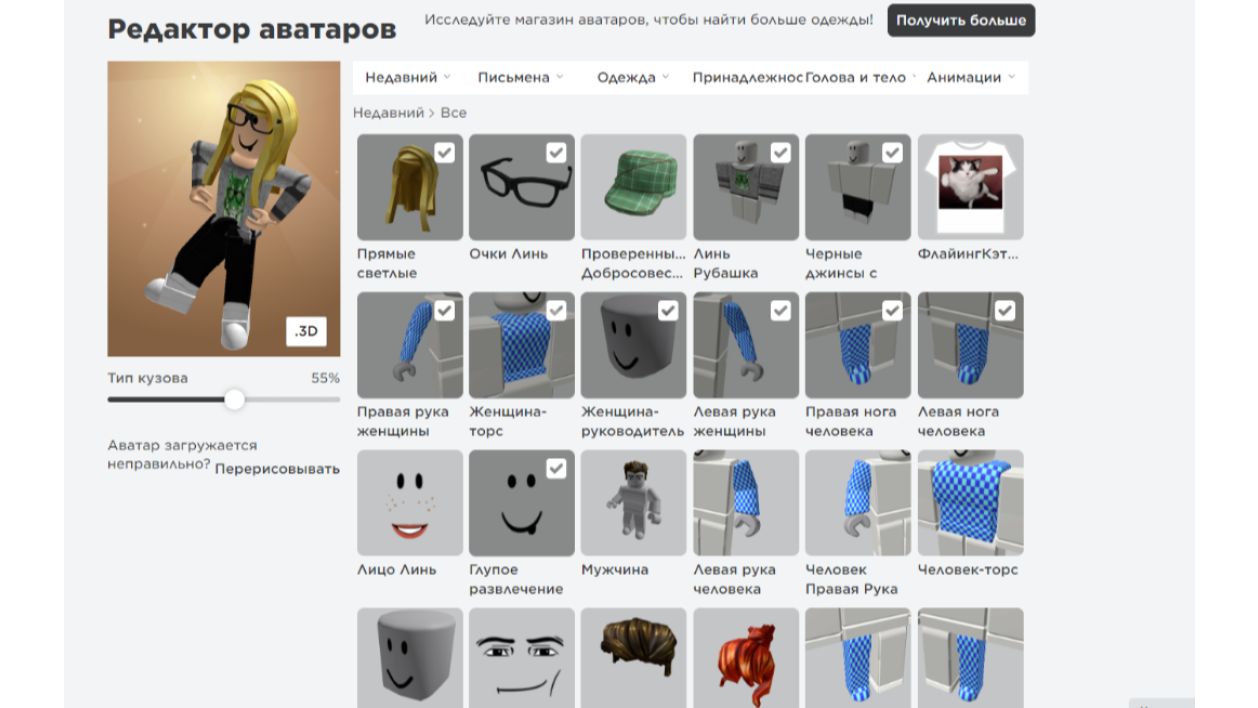Uncheck the 'Глупое развлечение' face checkmark

[x=556, y=468]
